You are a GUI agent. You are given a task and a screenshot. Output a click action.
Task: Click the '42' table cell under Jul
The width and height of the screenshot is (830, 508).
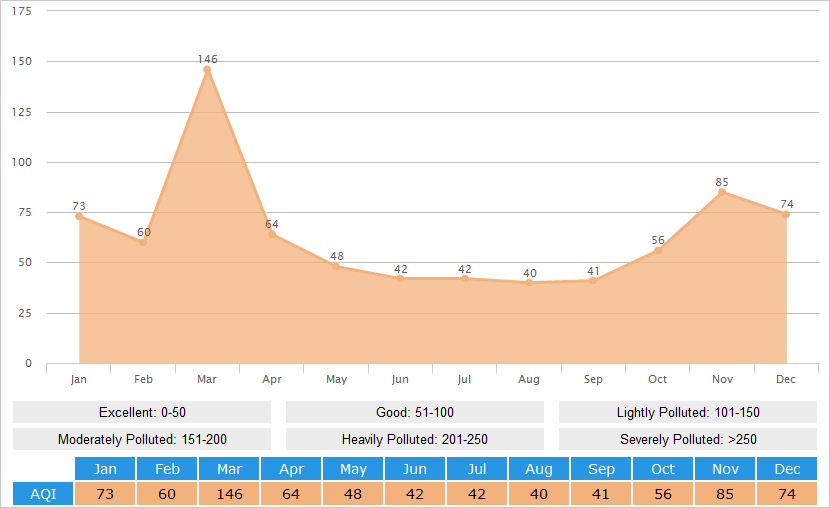[477, 494]
